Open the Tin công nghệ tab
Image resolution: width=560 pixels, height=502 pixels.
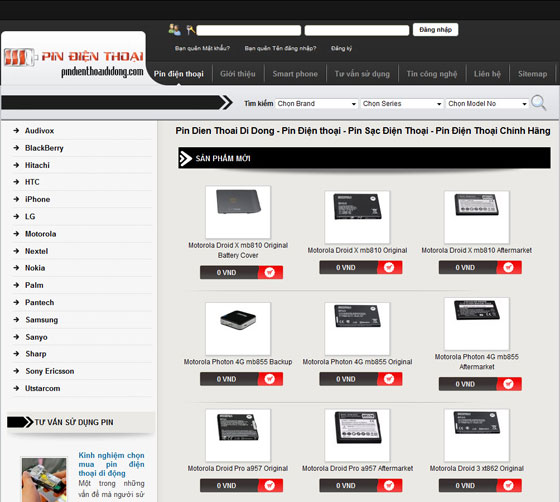[x=432, y=74]
